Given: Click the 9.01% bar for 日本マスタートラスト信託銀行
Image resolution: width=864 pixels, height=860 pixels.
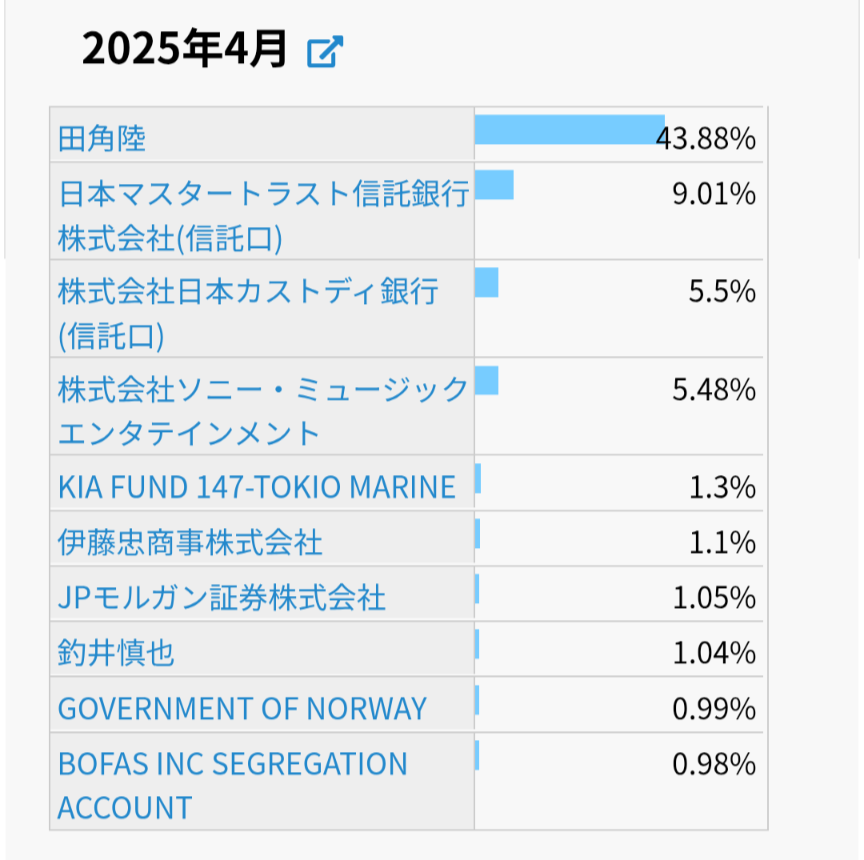Looking at the screenshot, I should click(x=494, y=185).
